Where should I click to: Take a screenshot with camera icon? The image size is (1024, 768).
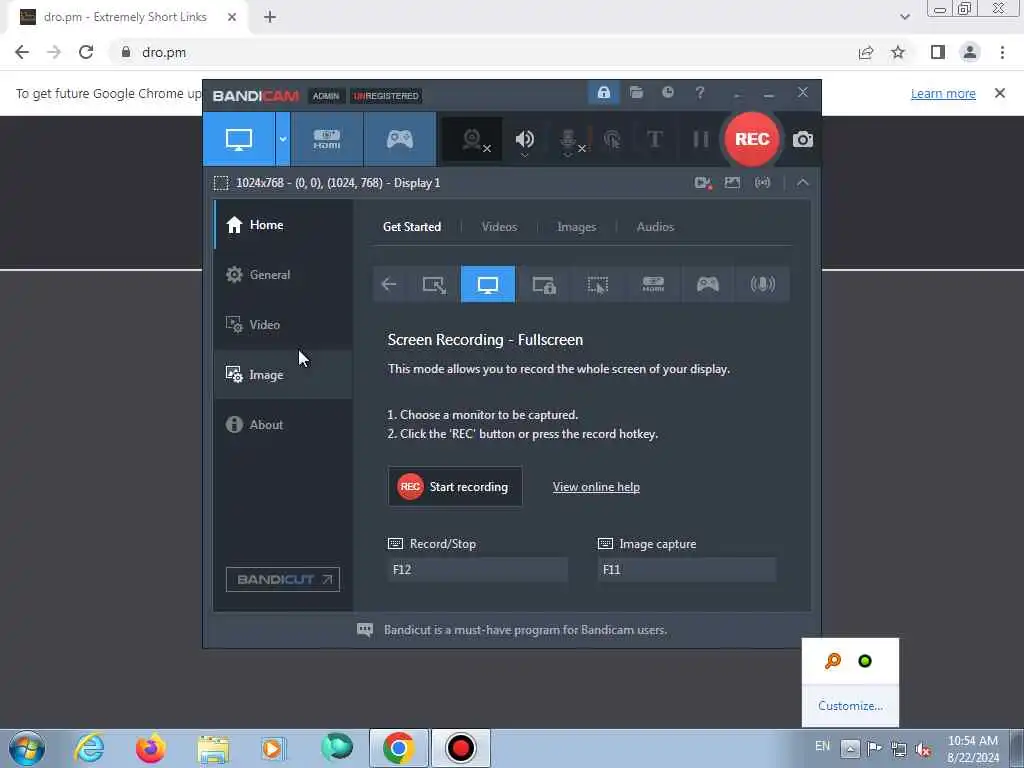coord(803,139)
